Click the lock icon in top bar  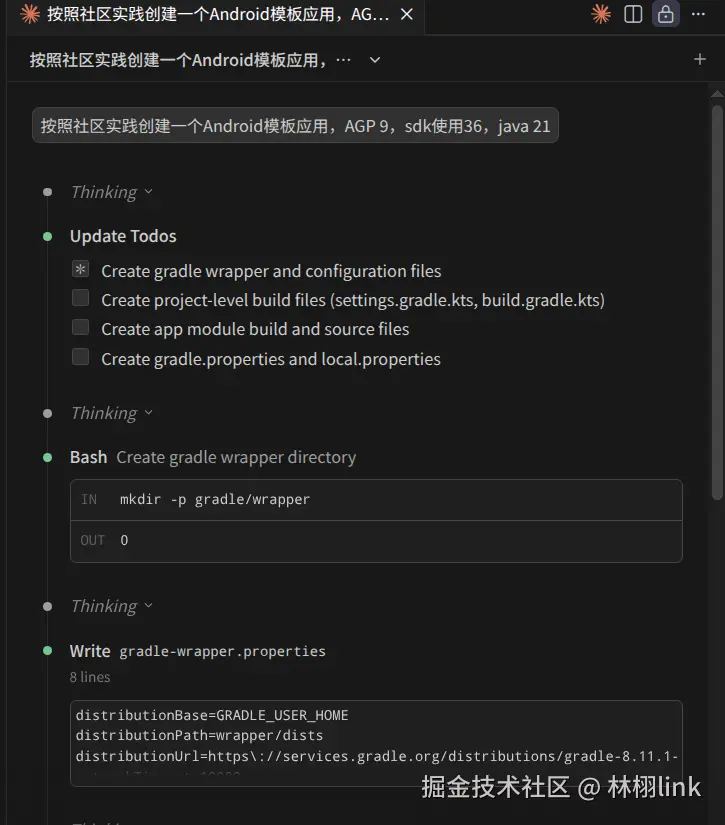click(665, 14)
